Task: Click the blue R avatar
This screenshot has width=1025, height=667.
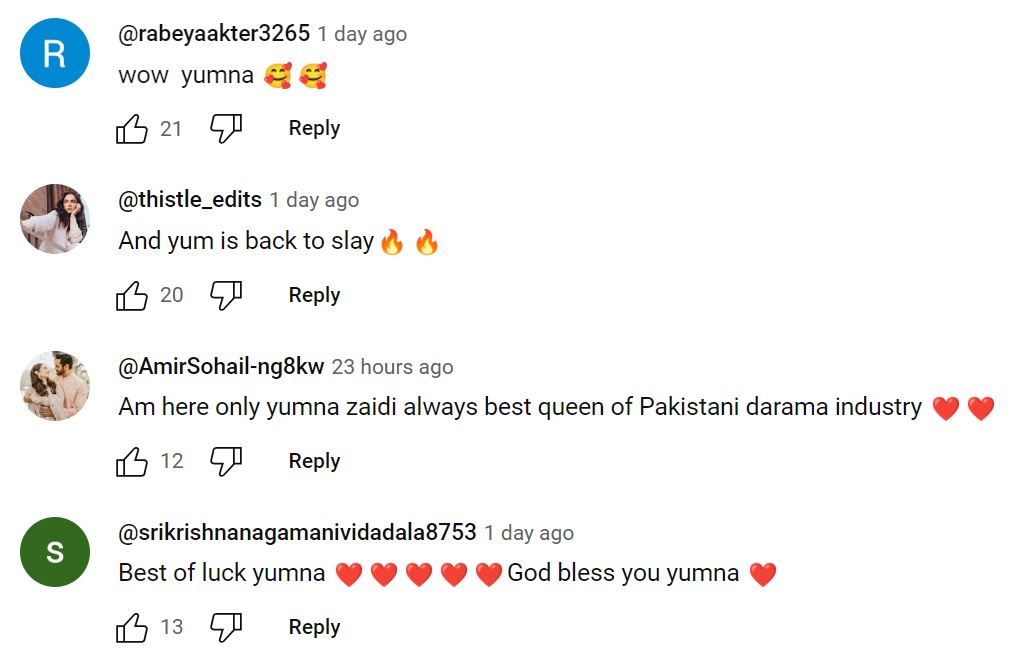Action: (55, 53)
